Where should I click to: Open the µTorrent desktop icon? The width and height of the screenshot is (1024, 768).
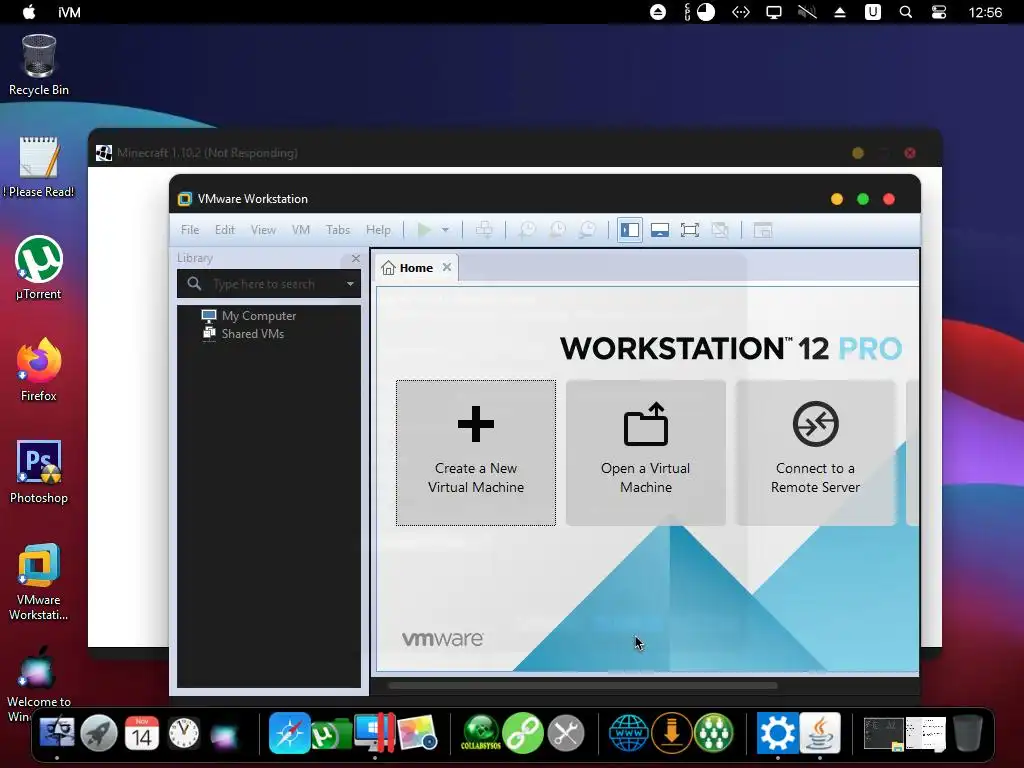point(39,268)
